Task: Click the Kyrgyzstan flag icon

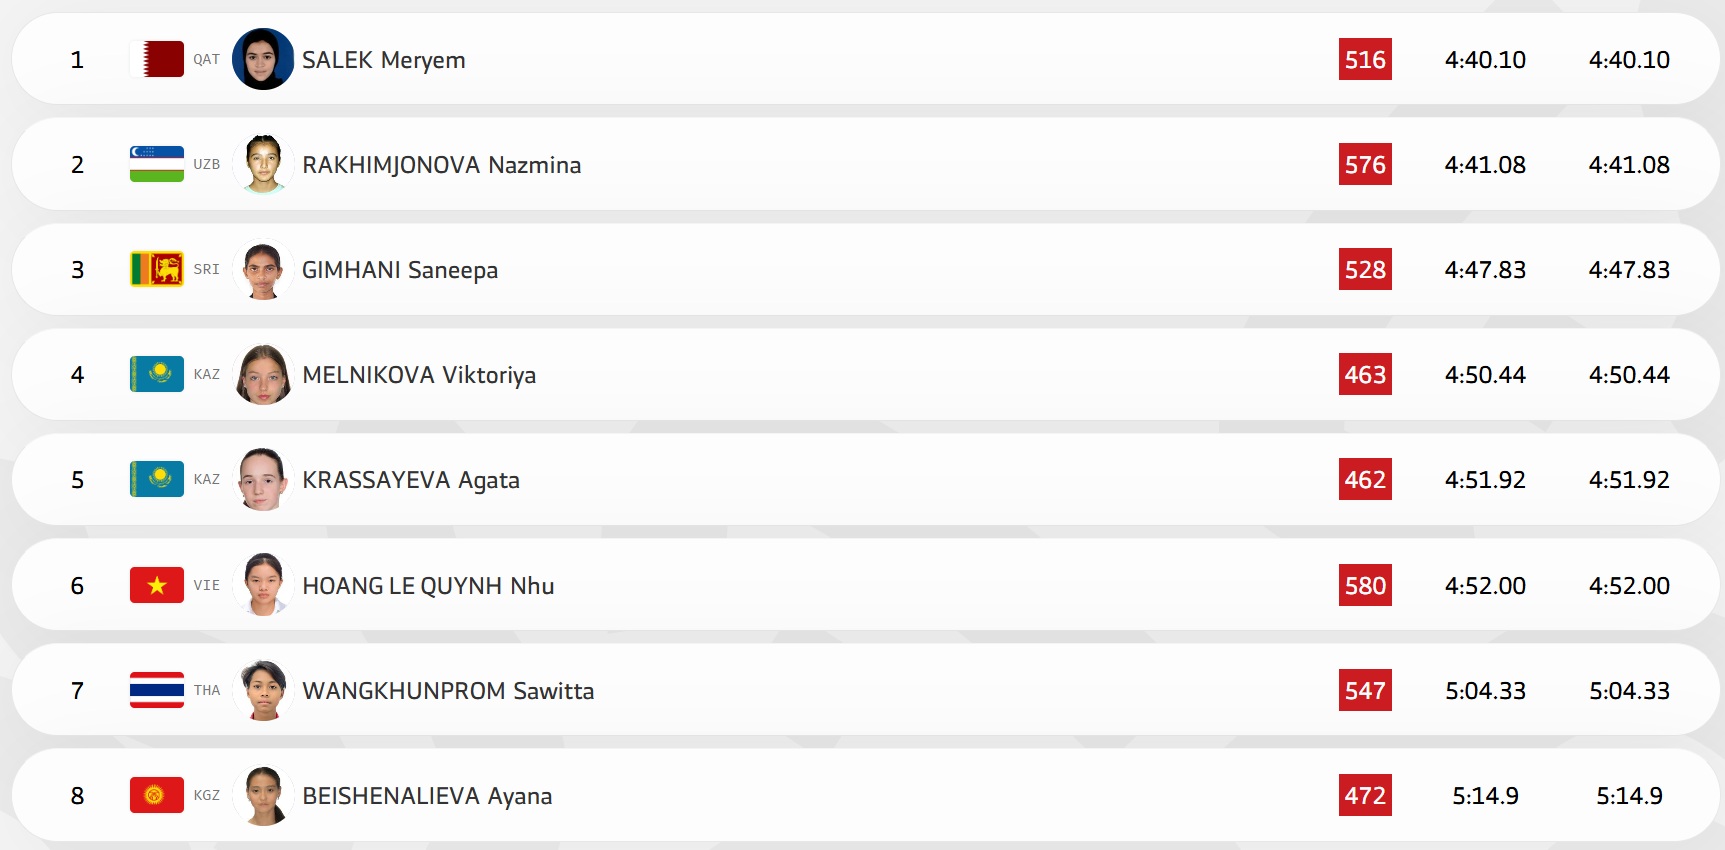Action: click(157, 795)
